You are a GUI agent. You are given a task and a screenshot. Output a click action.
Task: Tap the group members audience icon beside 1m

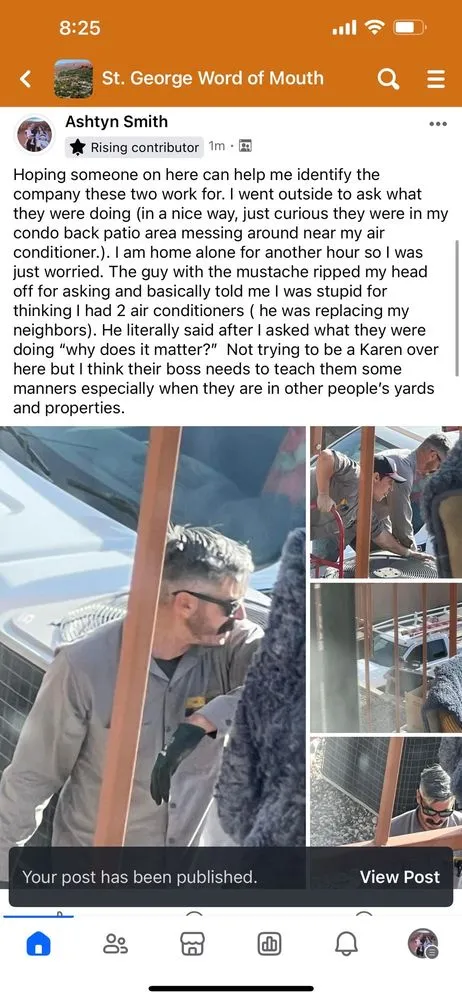tap(244, 147)
